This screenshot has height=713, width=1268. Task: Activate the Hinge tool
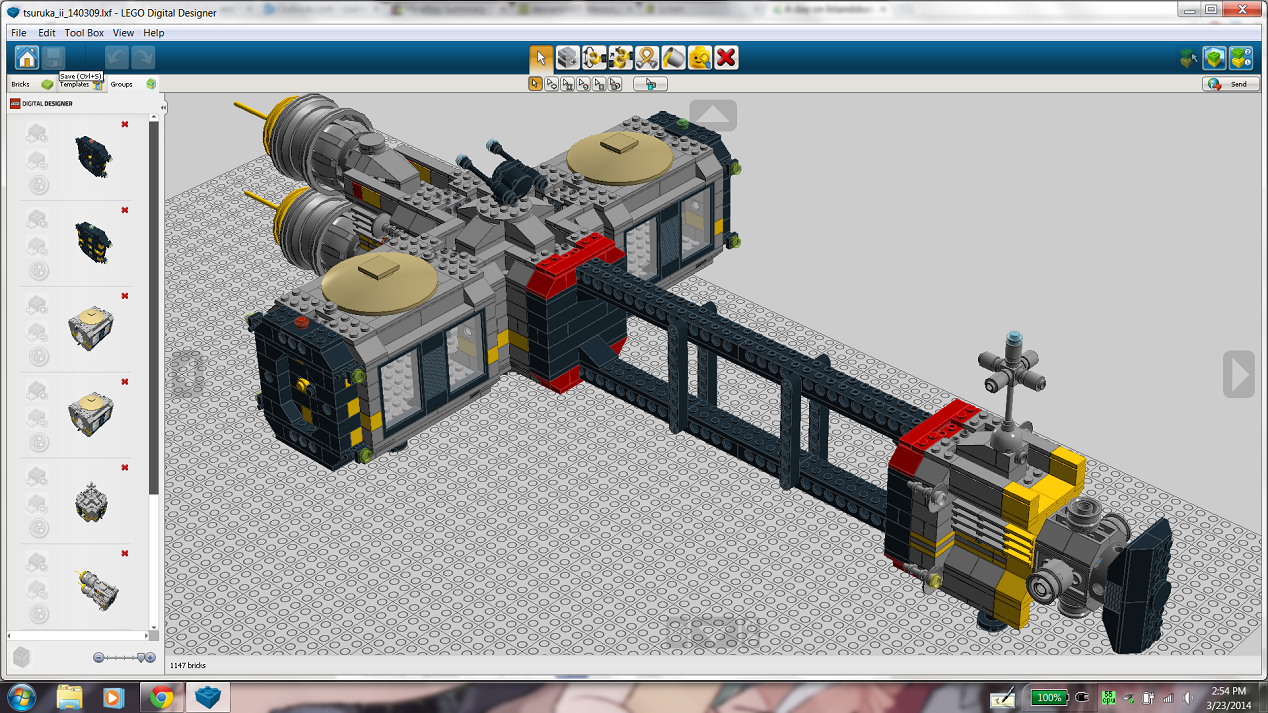tap(594, 58)
